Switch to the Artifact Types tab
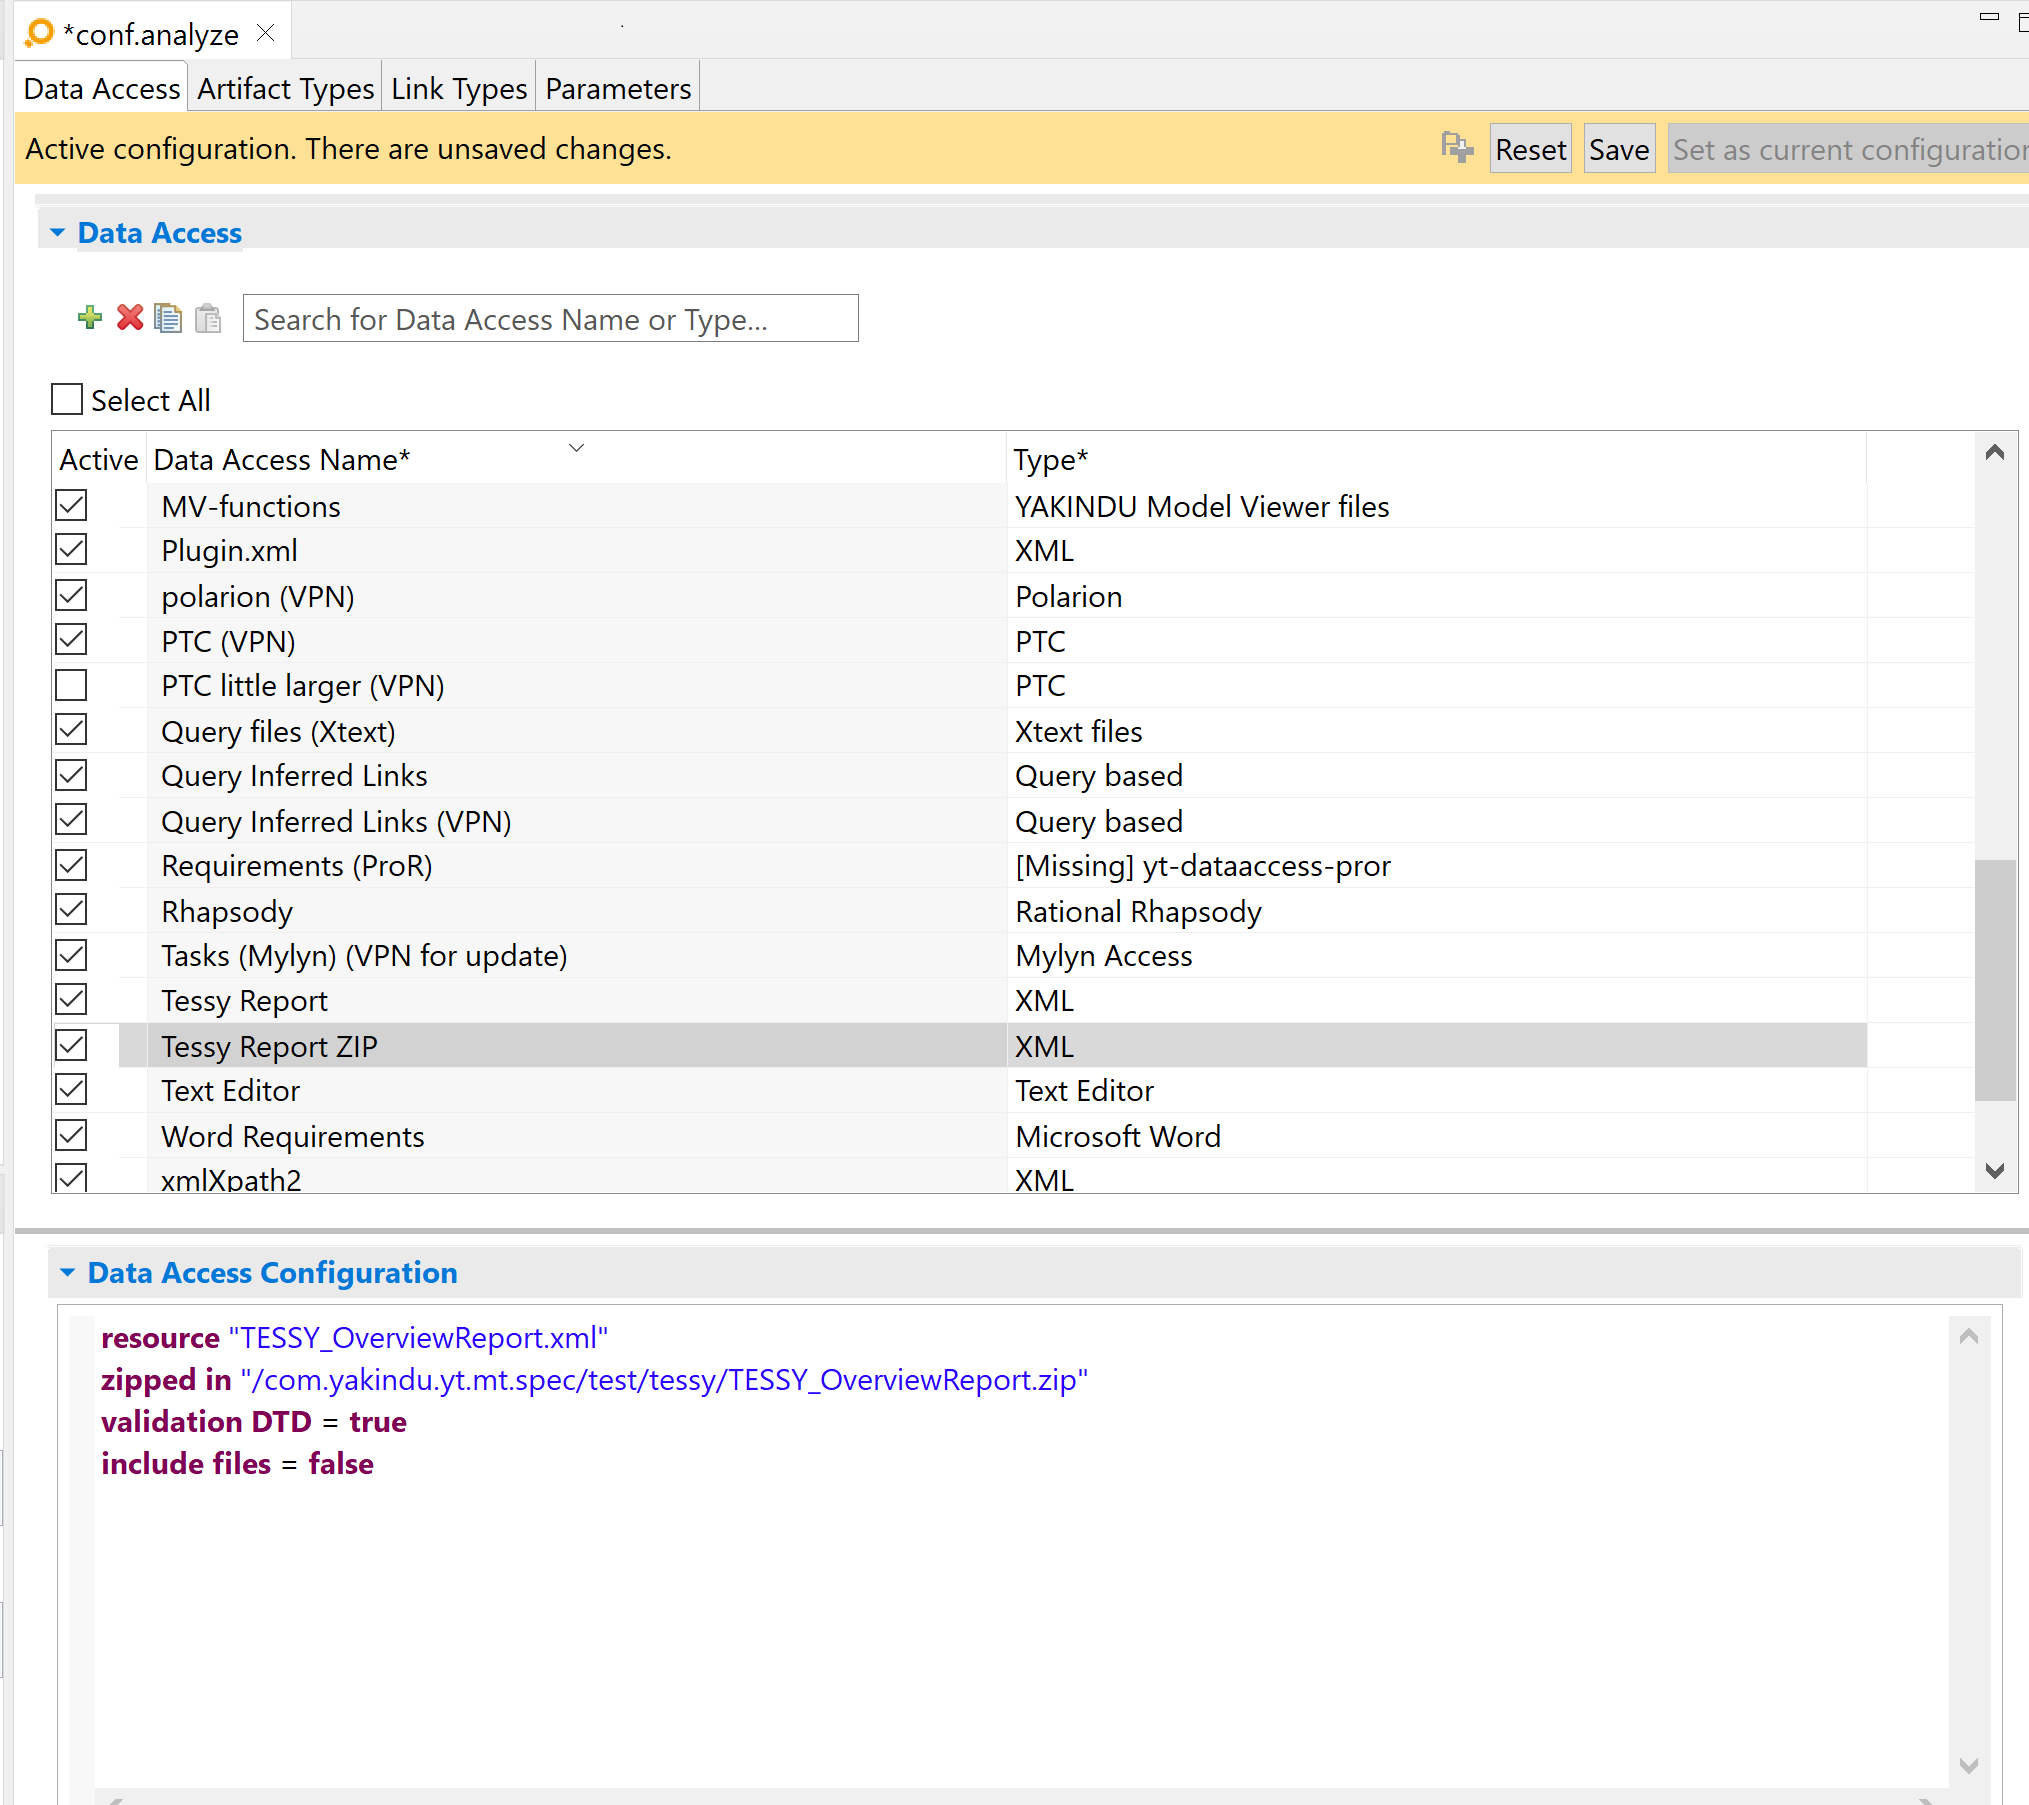Screen dimensions: 2029x1805 click(285, 89)
